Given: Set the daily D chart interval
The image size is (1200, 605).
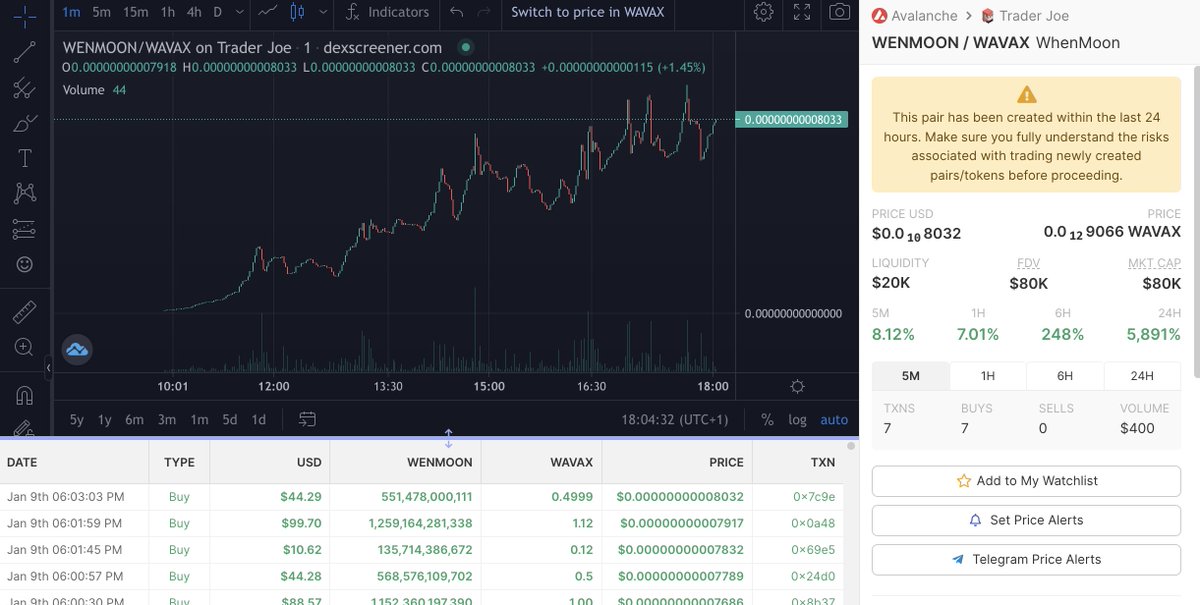Looking at the screenshot, I should [x=217, y=12].
